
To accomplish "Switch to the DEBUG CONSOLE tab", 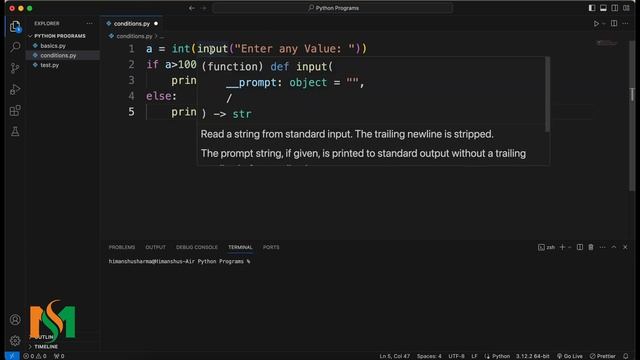I will click(197, 247).
